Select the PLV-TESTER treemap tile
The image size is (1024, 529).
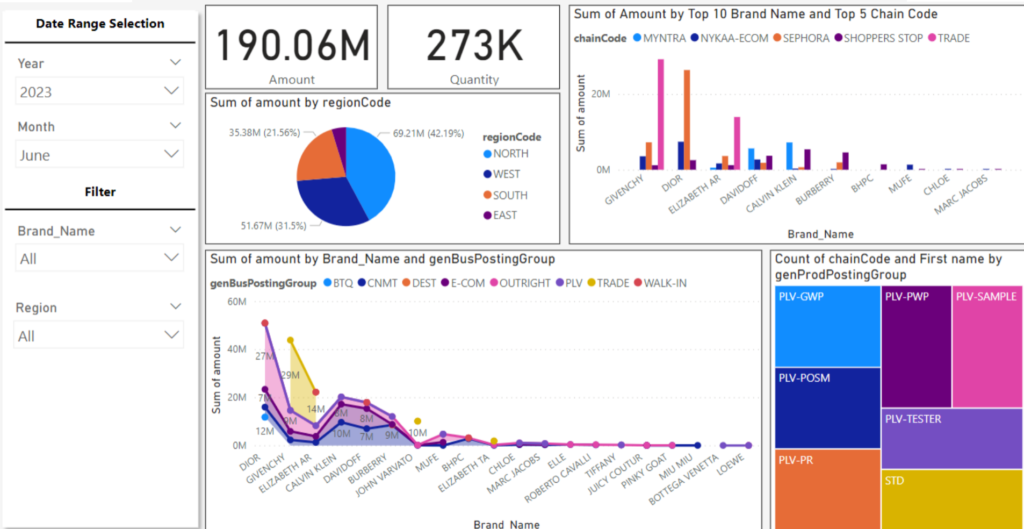point(953,439)
